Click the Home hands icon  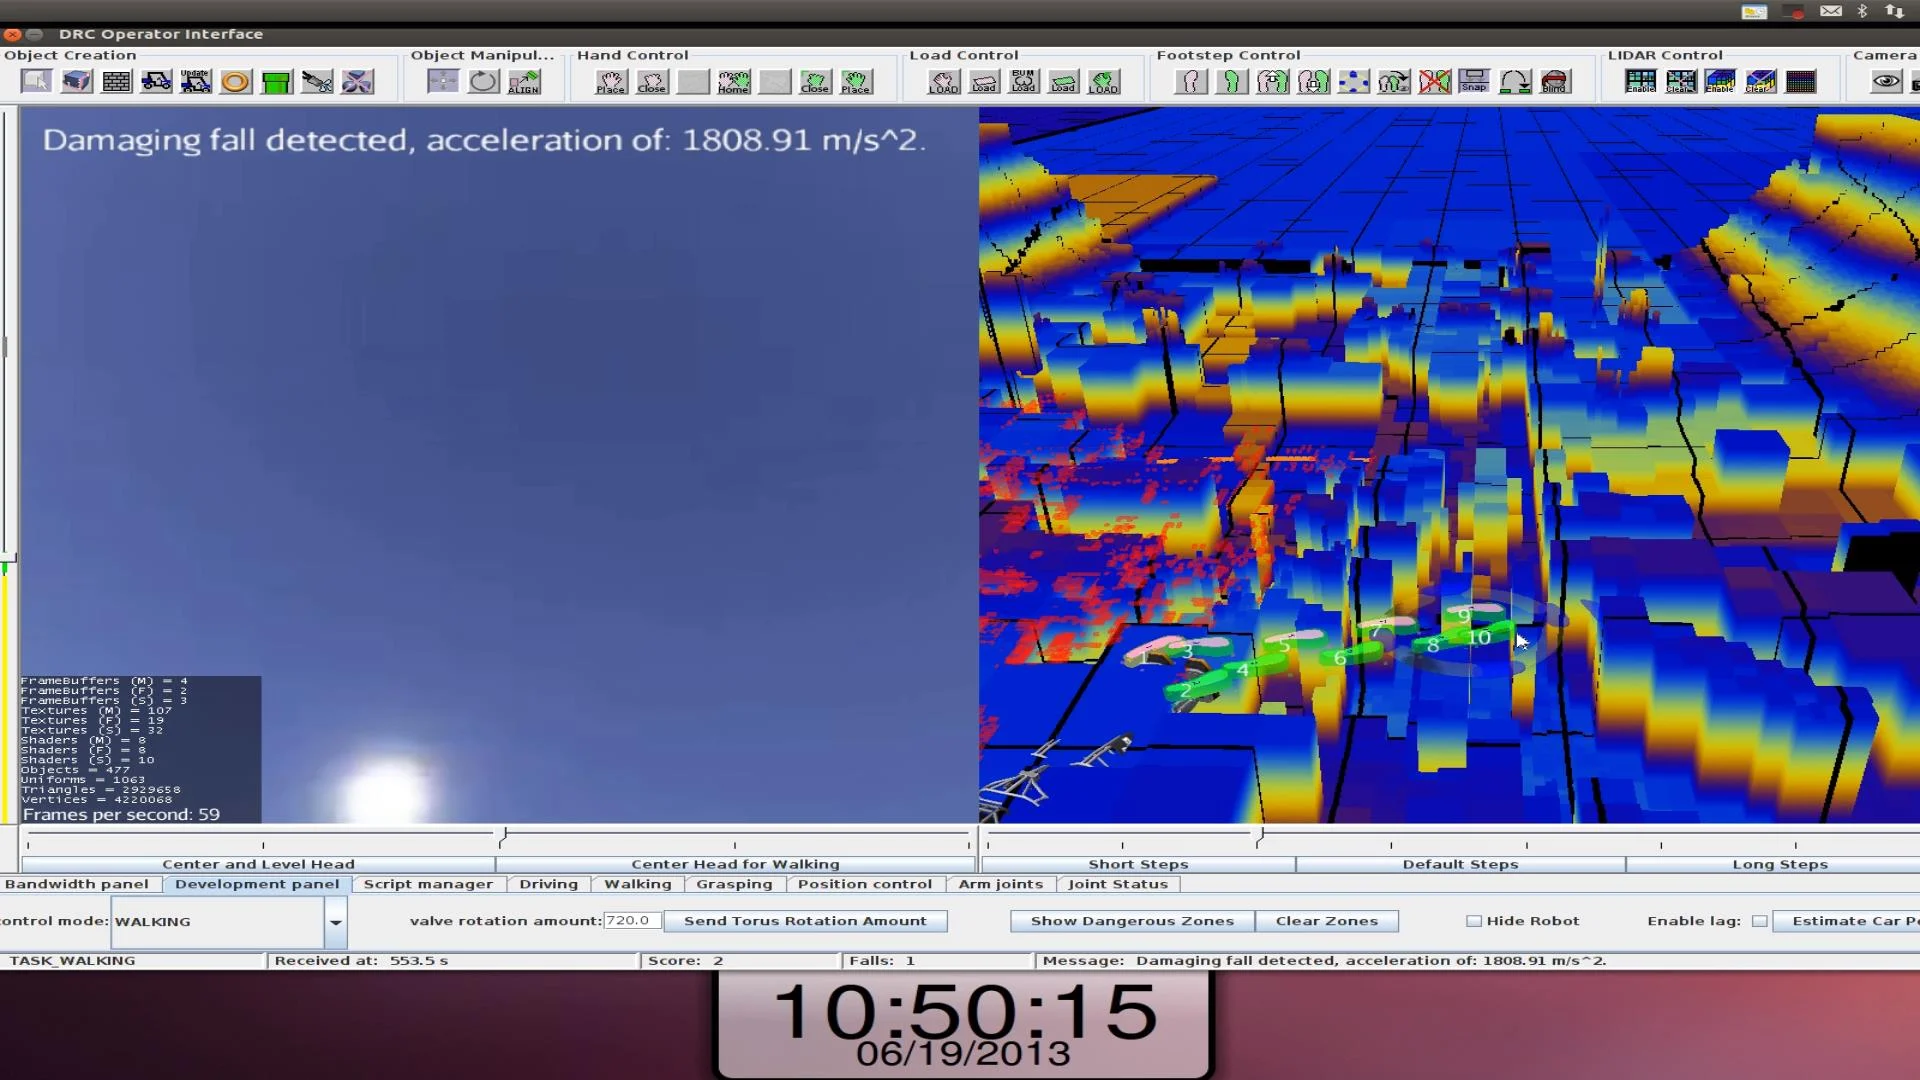(x=733, y=81)
